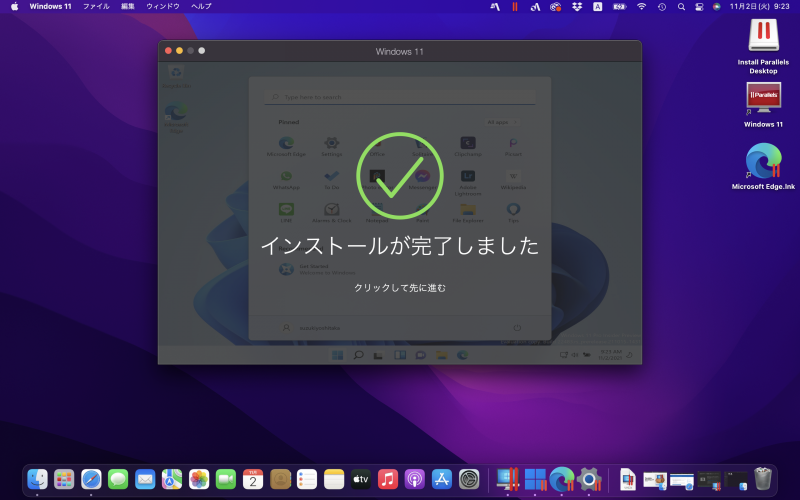This screenshot has height=500, width=800.
Task: Launch Safari from the Dock
Action: tap(91, 479)
